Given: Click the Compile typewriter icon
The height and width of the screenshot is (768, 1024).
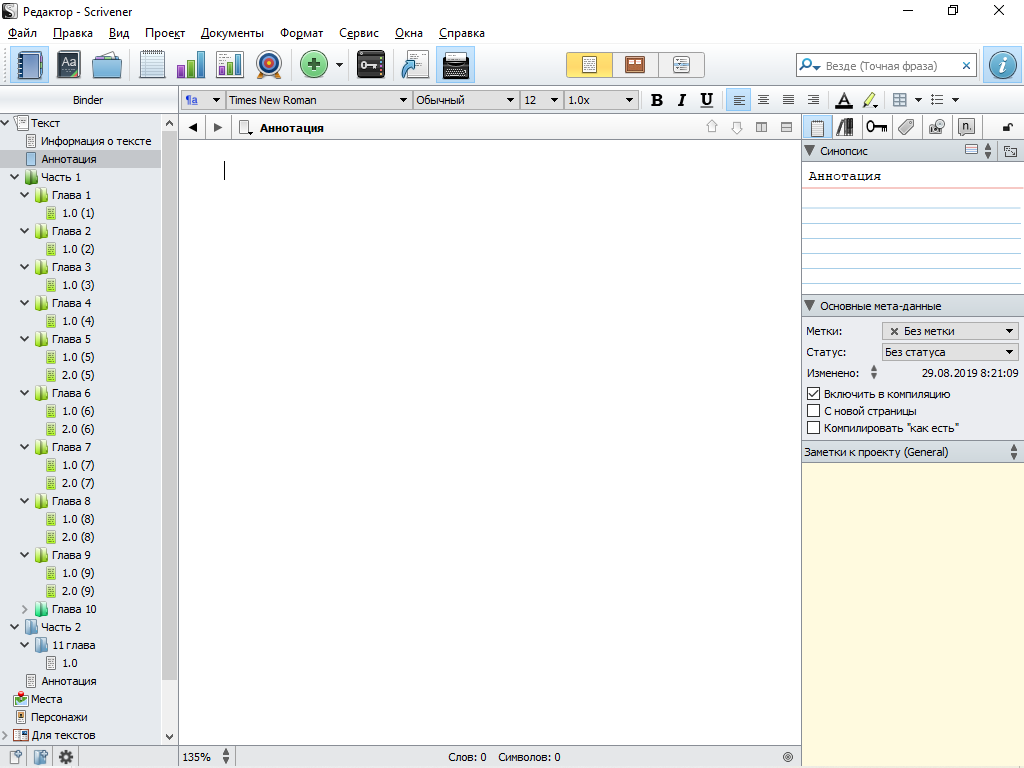Looking at the screenshot, I should click(456, 65).
